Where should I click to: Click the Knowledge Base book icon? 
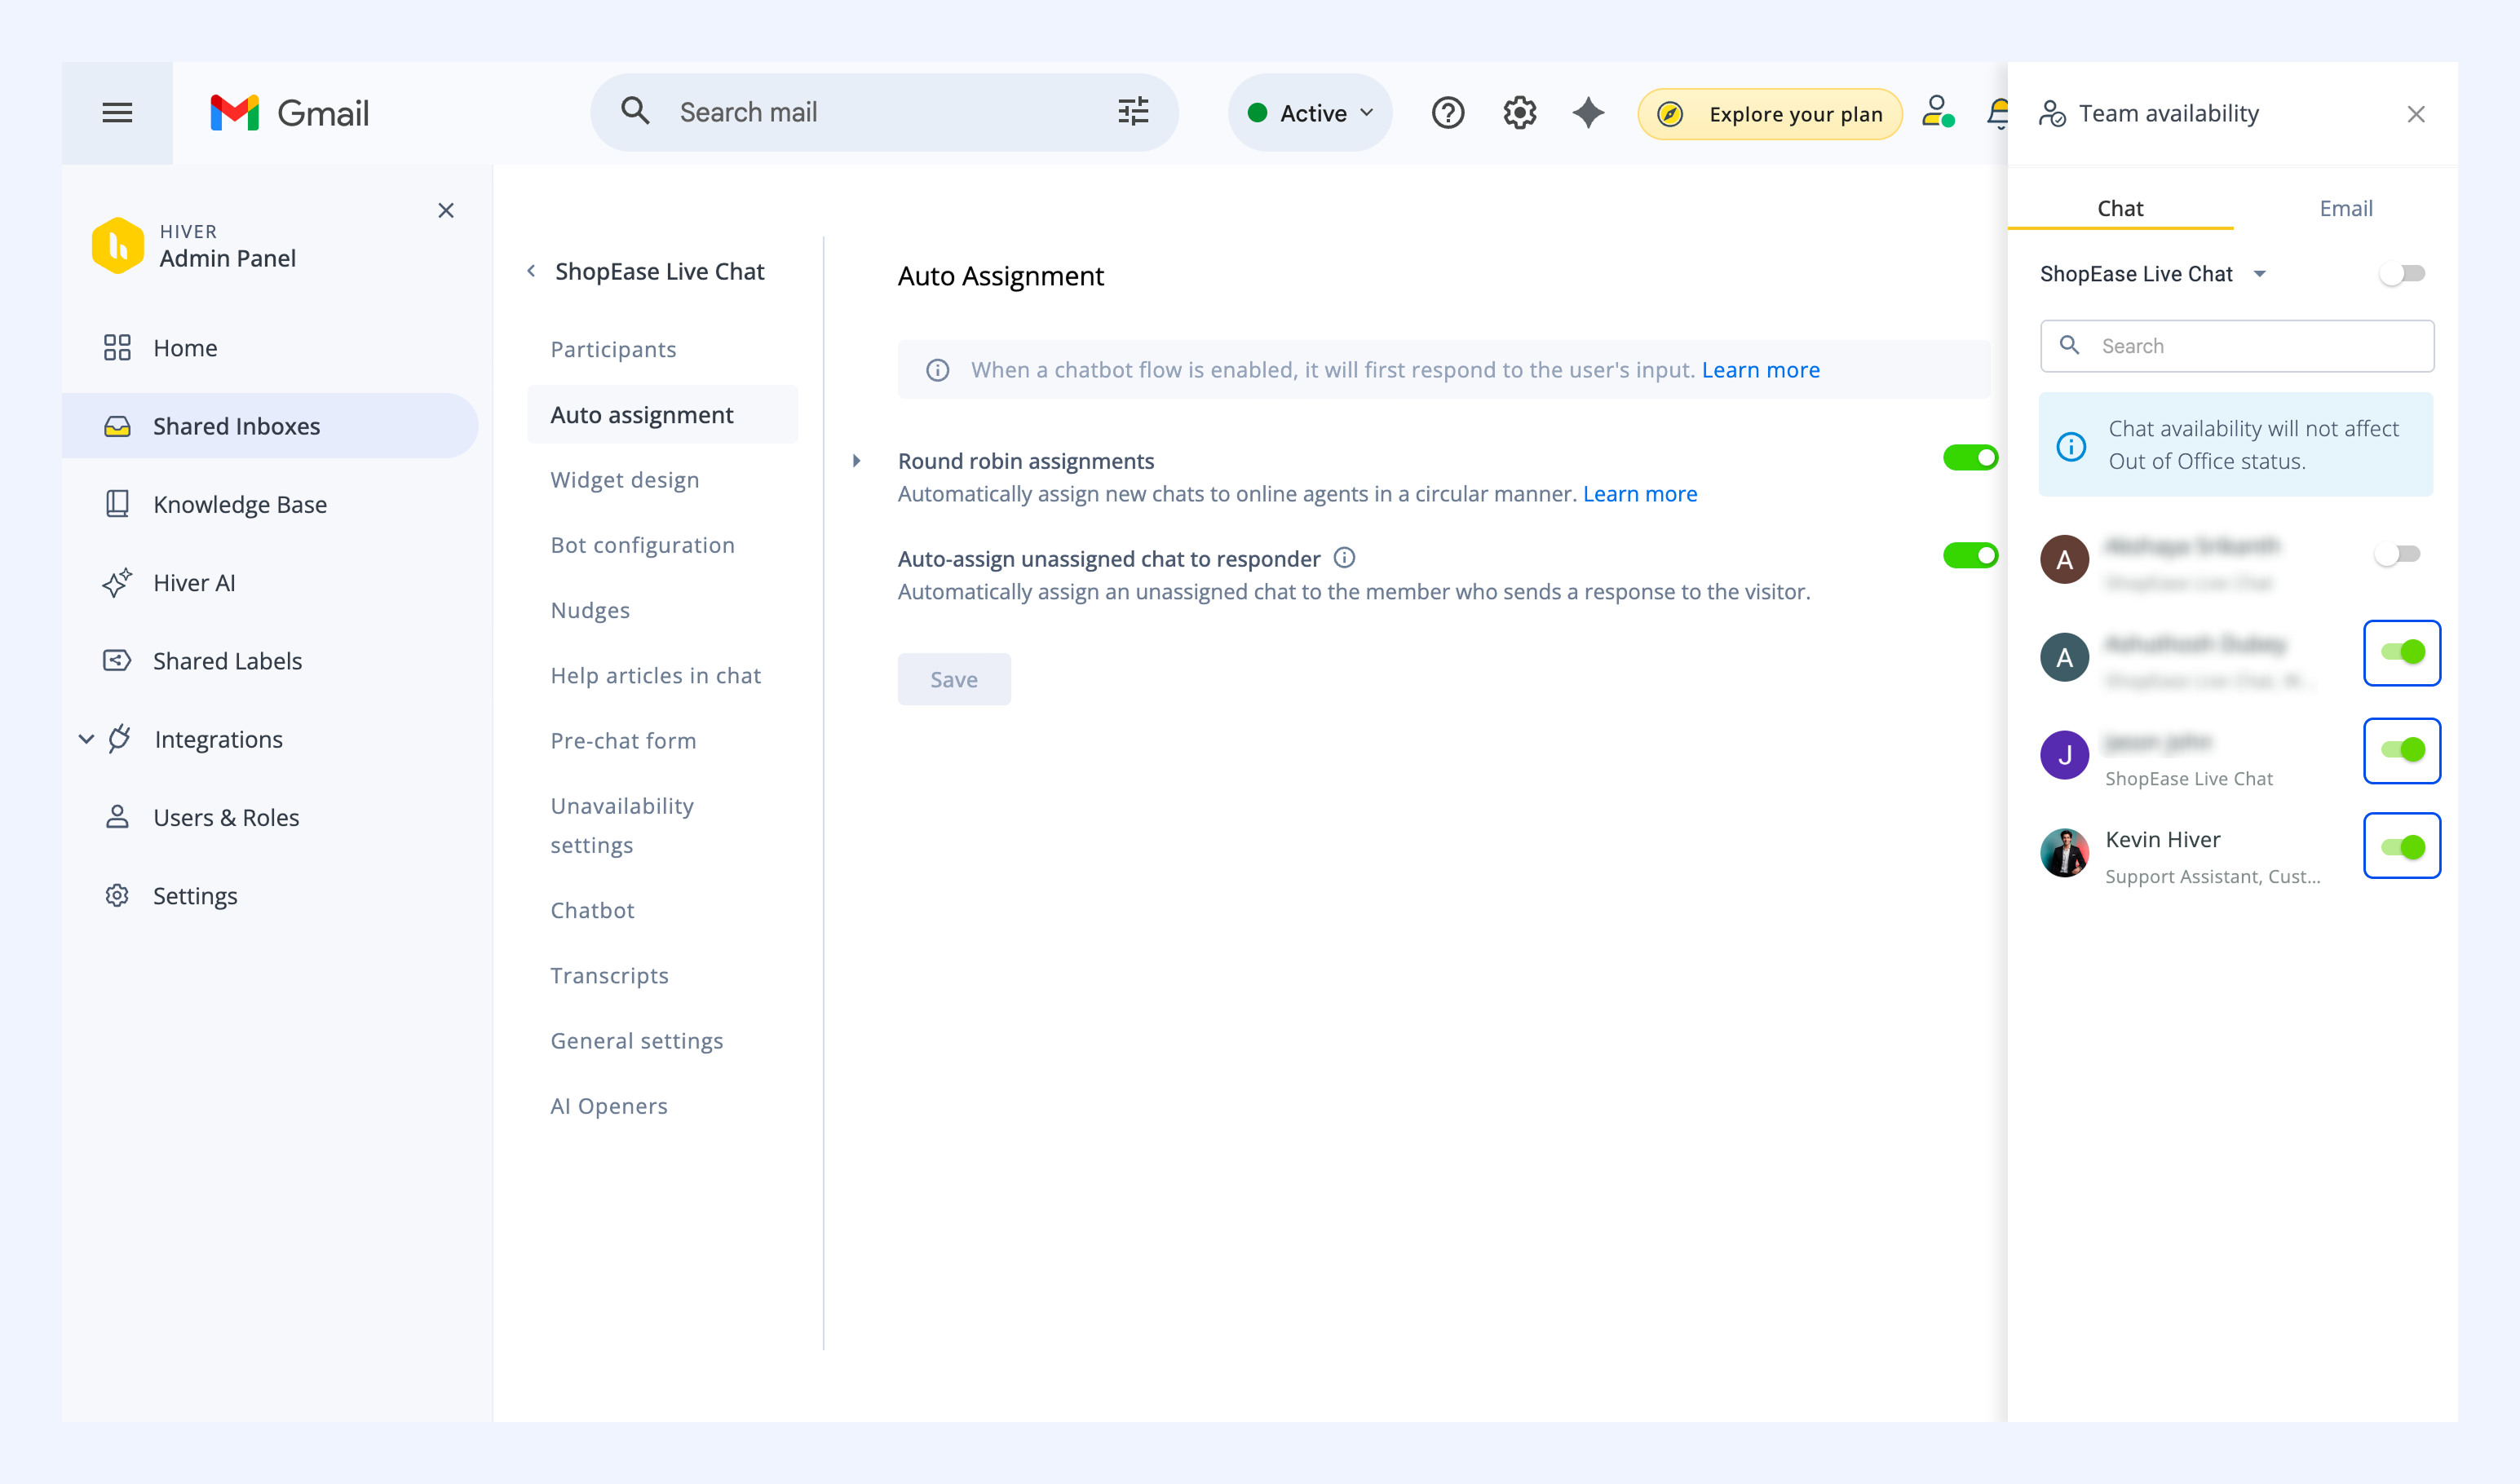click(x=117, y=504)
